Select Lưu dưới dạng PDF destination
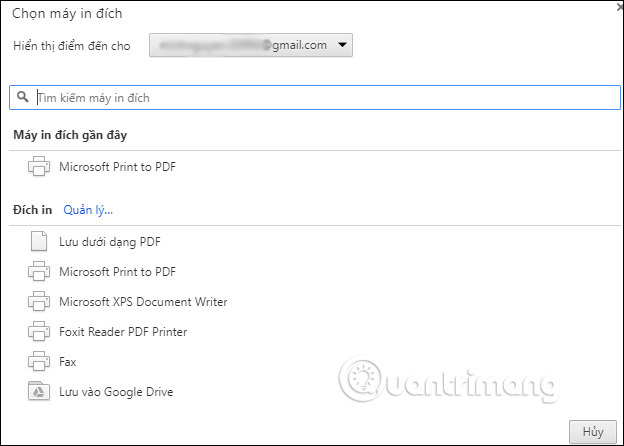The width and height of the screenshot is (624, 446). tap(109, 241)
